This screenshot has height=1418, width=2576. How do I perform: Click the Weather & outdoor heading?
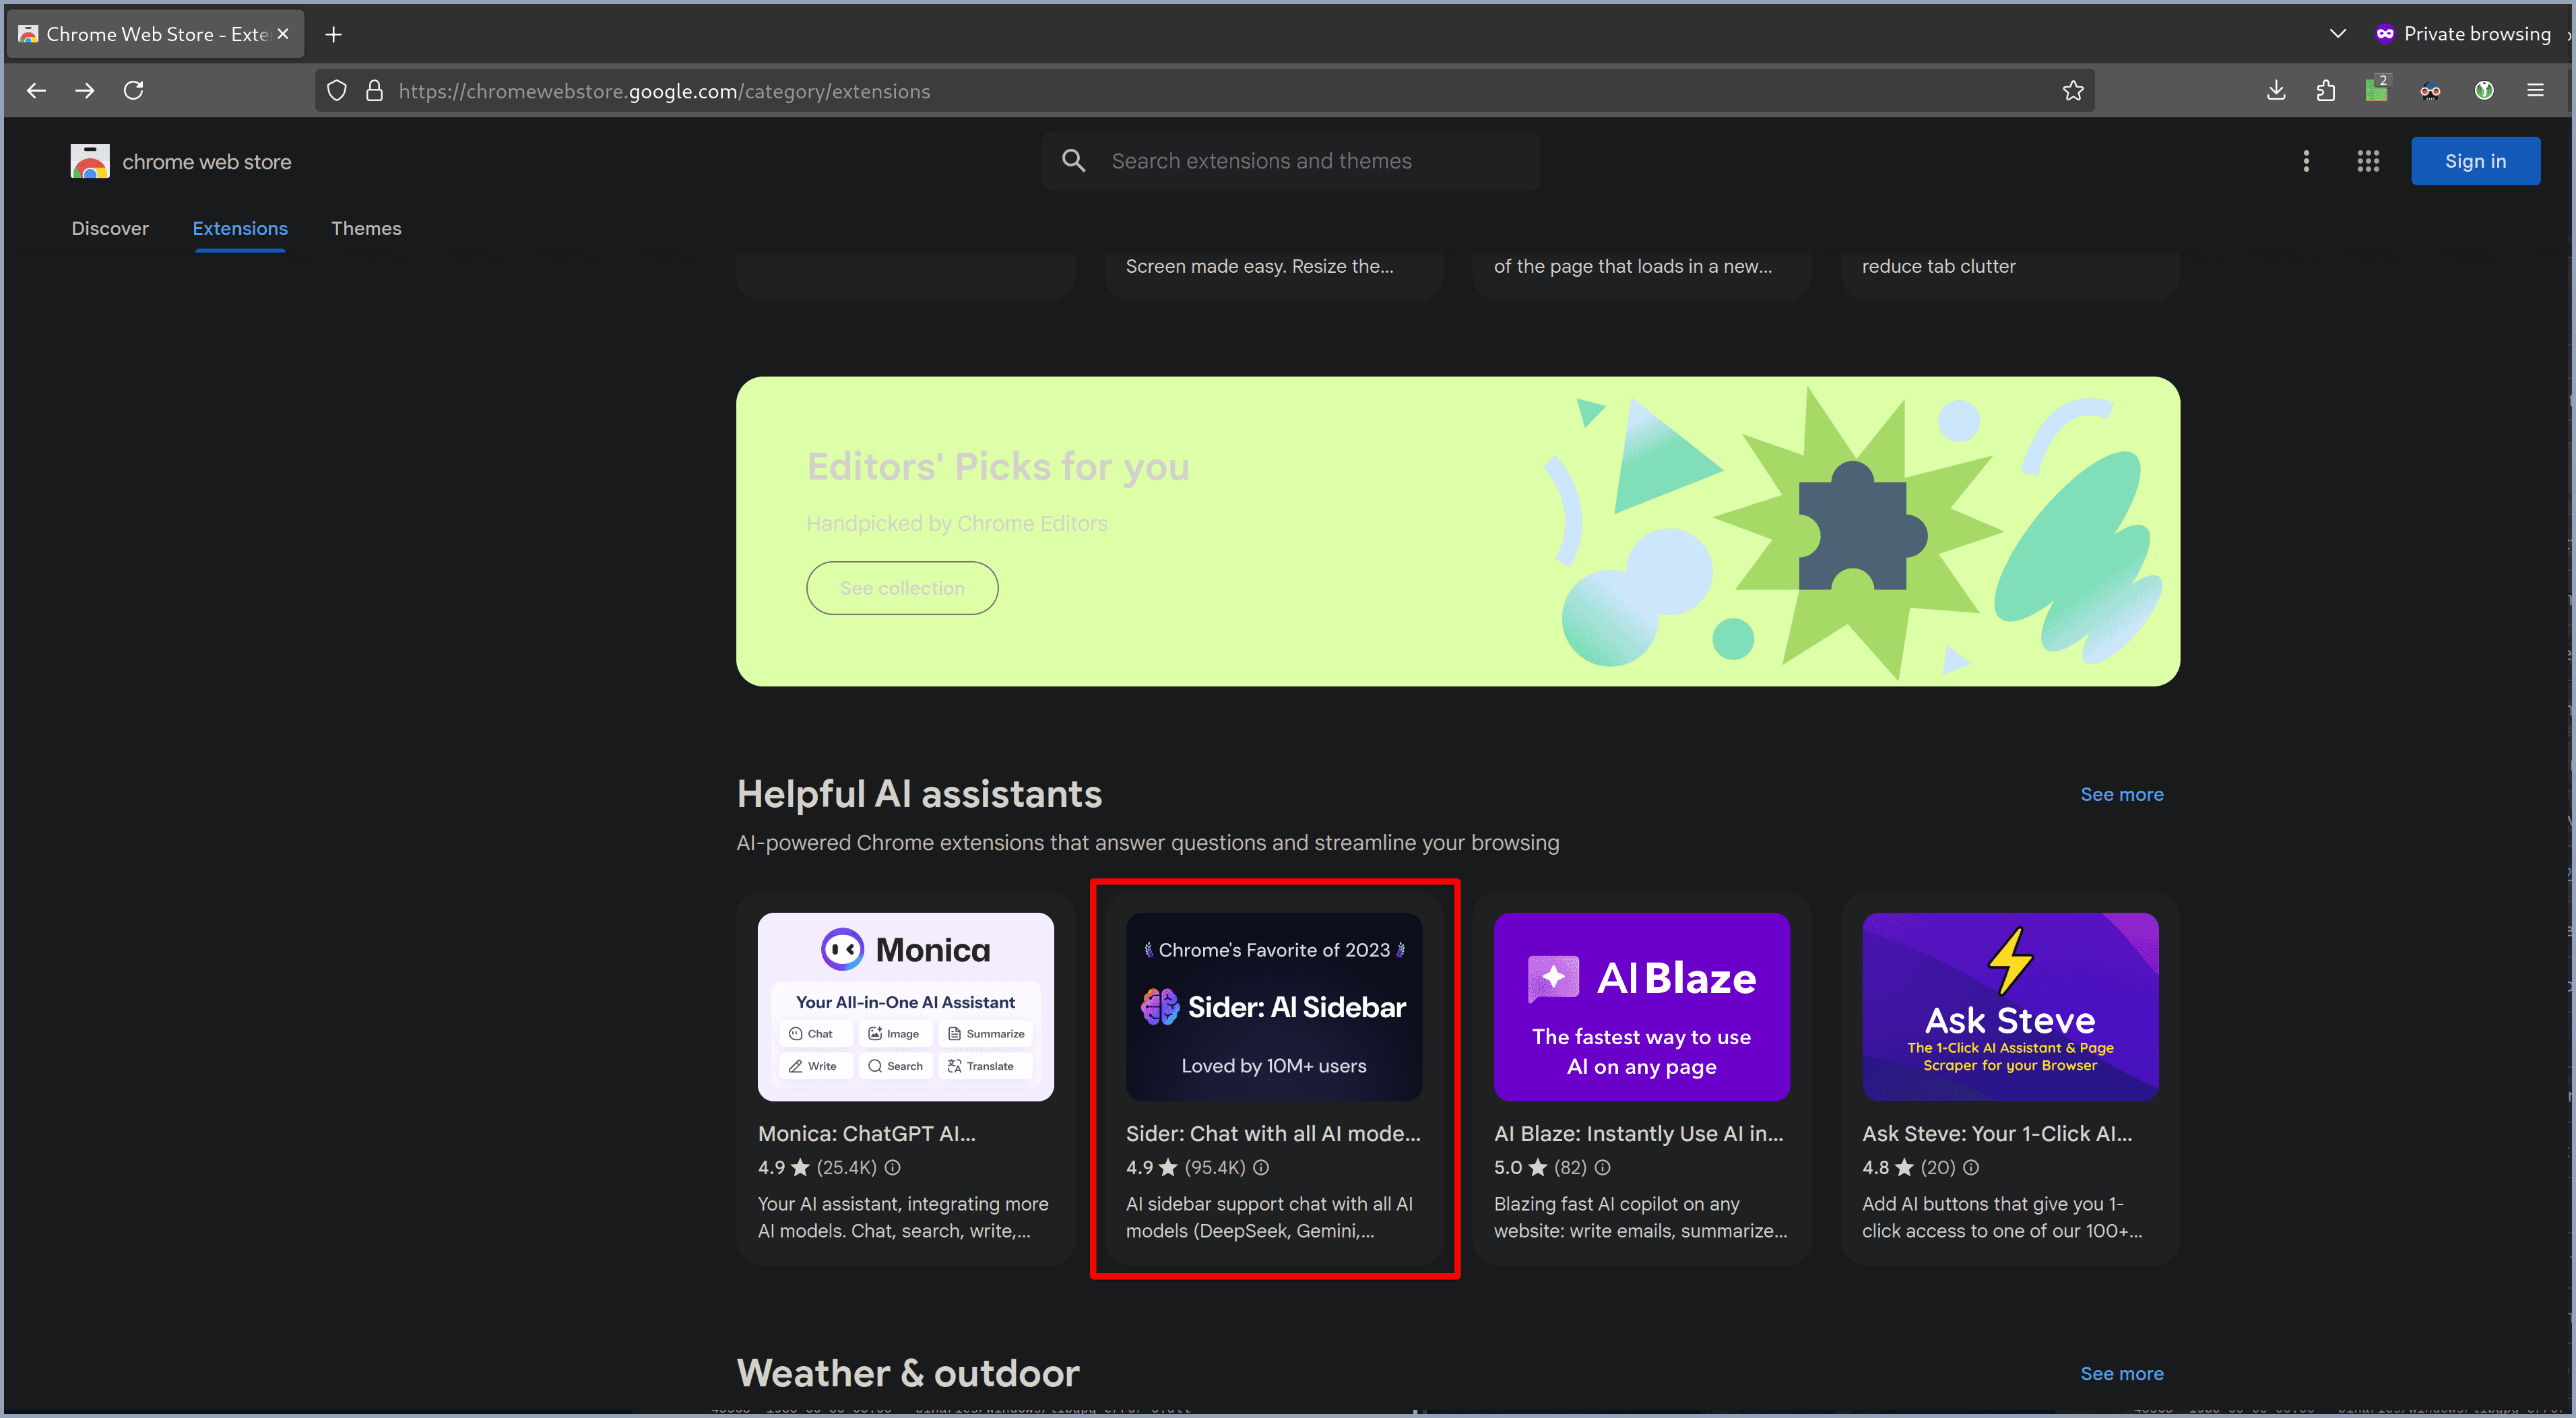908,1373
